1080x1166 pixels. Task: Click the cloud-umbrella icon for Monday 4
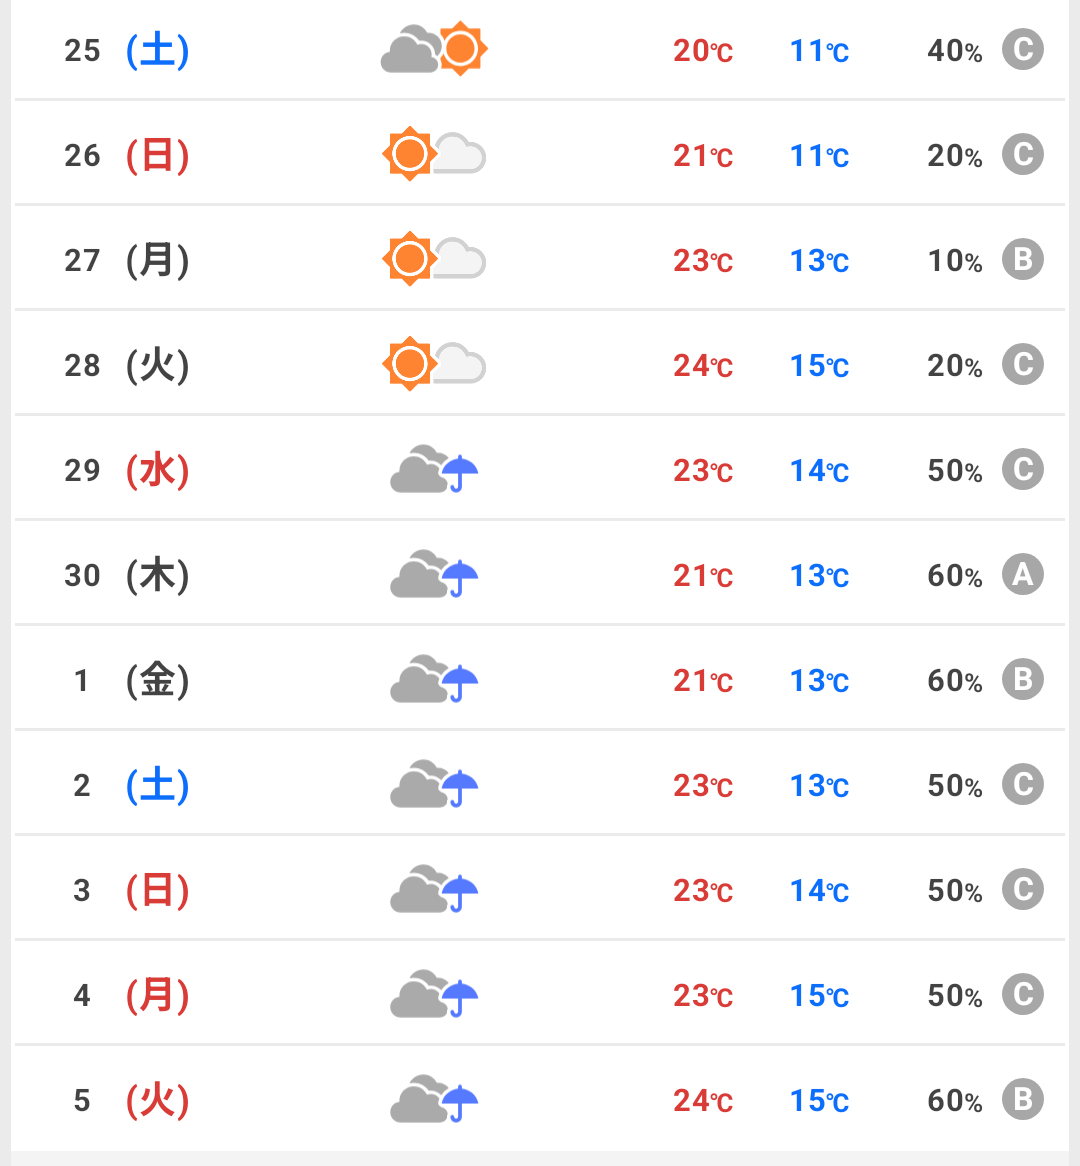(434, 995)
